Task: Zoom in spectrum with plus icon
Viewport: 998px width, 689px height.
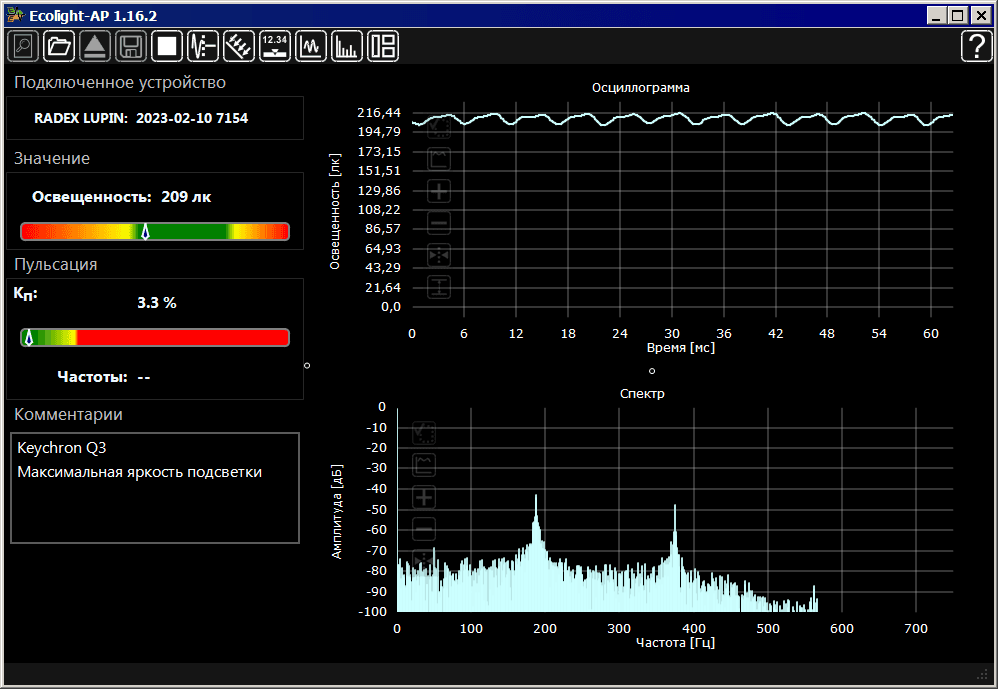Action: click(x=424, y=497)
